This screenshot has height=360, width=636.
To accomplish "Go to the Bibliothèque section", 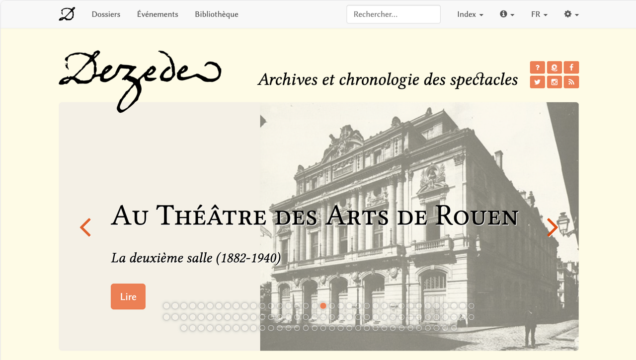I will 216,14.
